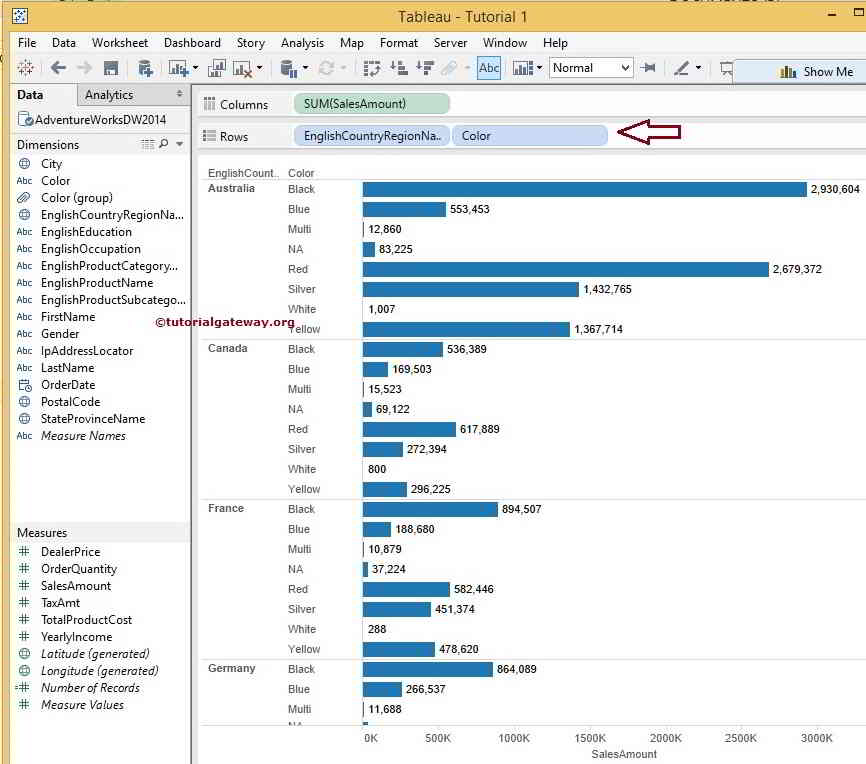Click Australia Black sales bar
This screenshot has height=764, width=866.
[x=584, y=189]
